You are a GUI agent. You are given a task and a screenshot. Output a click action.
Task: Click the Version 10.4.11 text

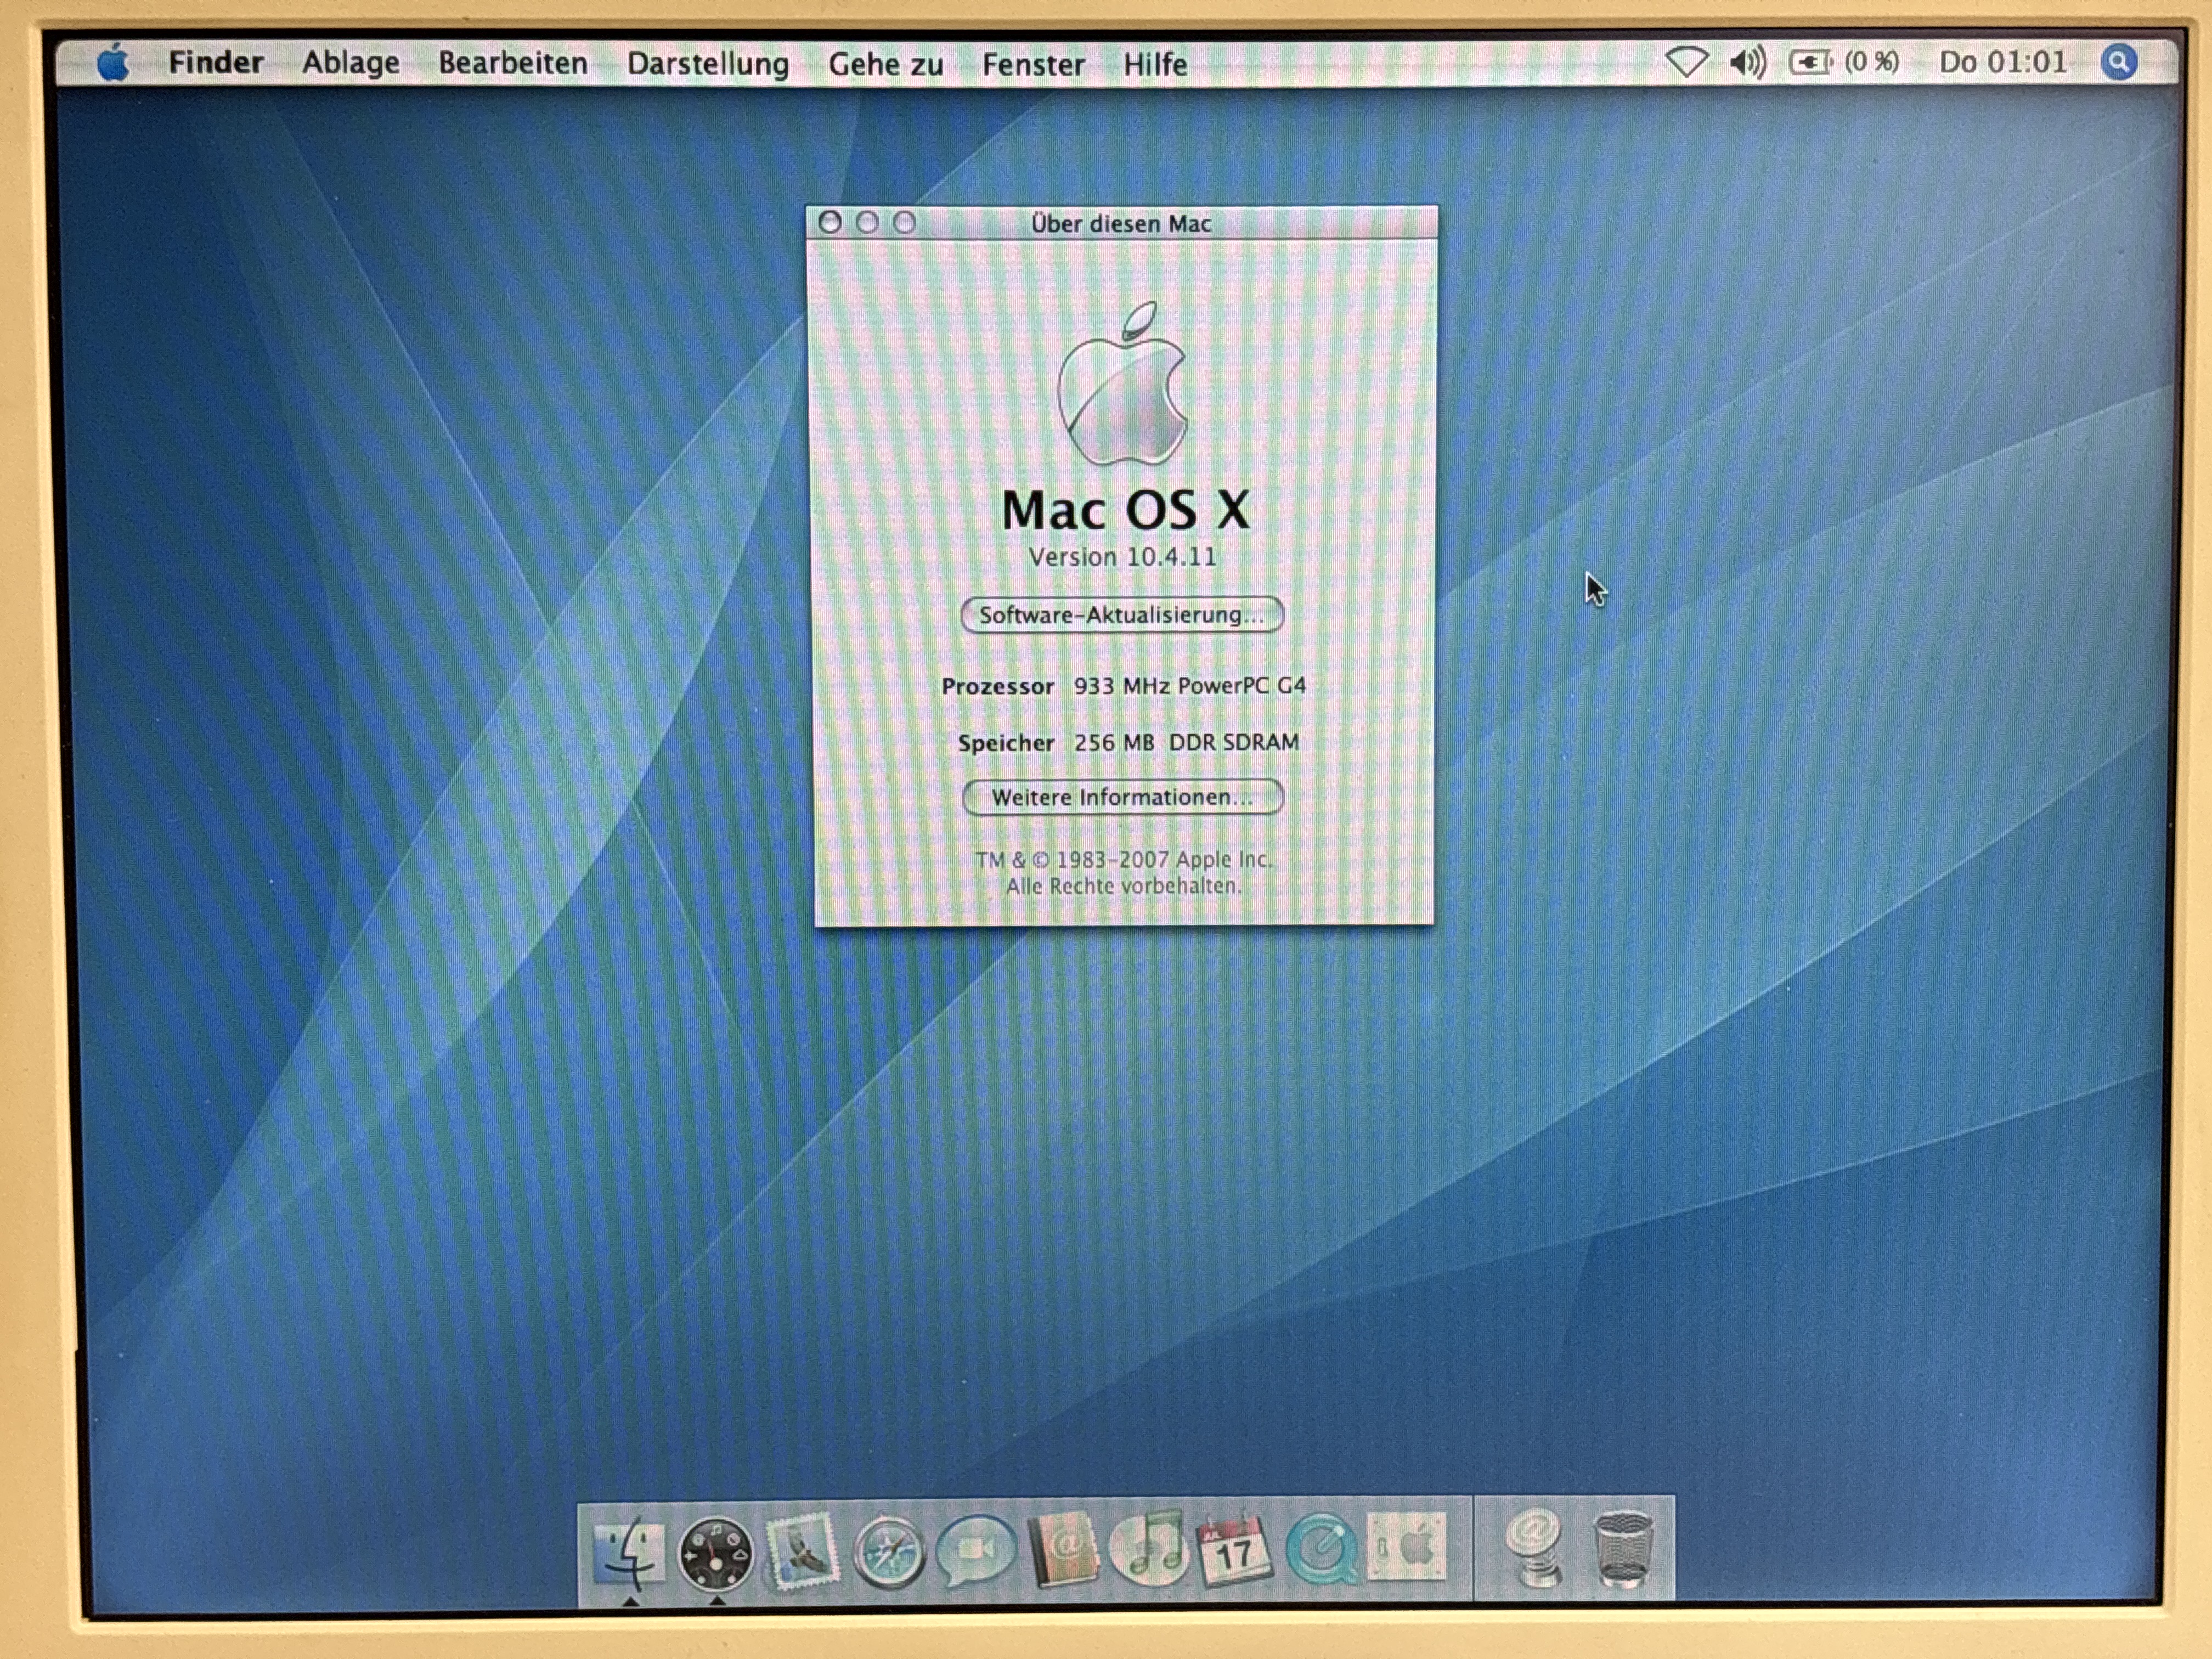coord(1123,557)
